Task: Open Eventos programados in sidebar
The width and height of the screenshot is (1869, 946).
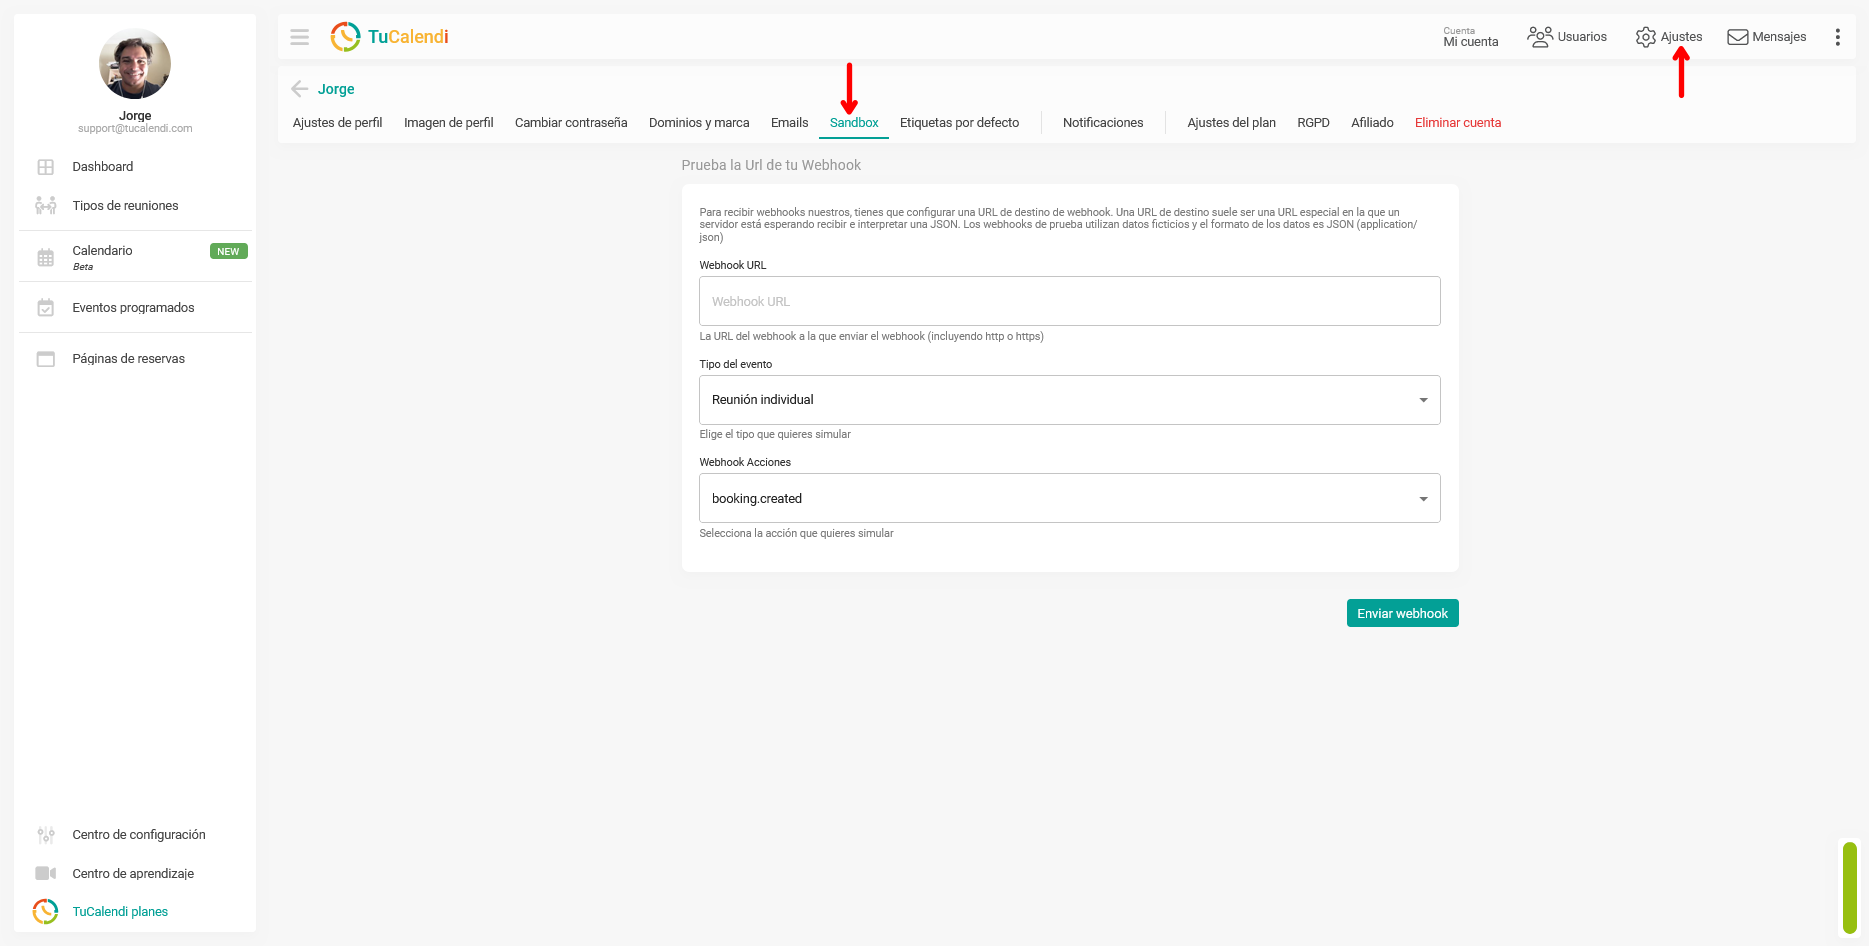Action: [x=135, y=308]
